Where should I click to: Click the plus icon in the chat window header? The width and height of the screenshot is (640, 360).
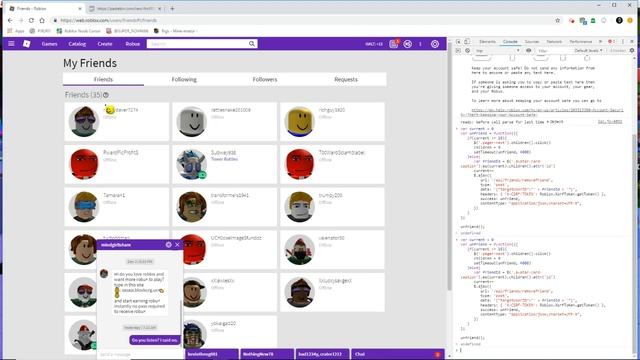tap(169, 245)
